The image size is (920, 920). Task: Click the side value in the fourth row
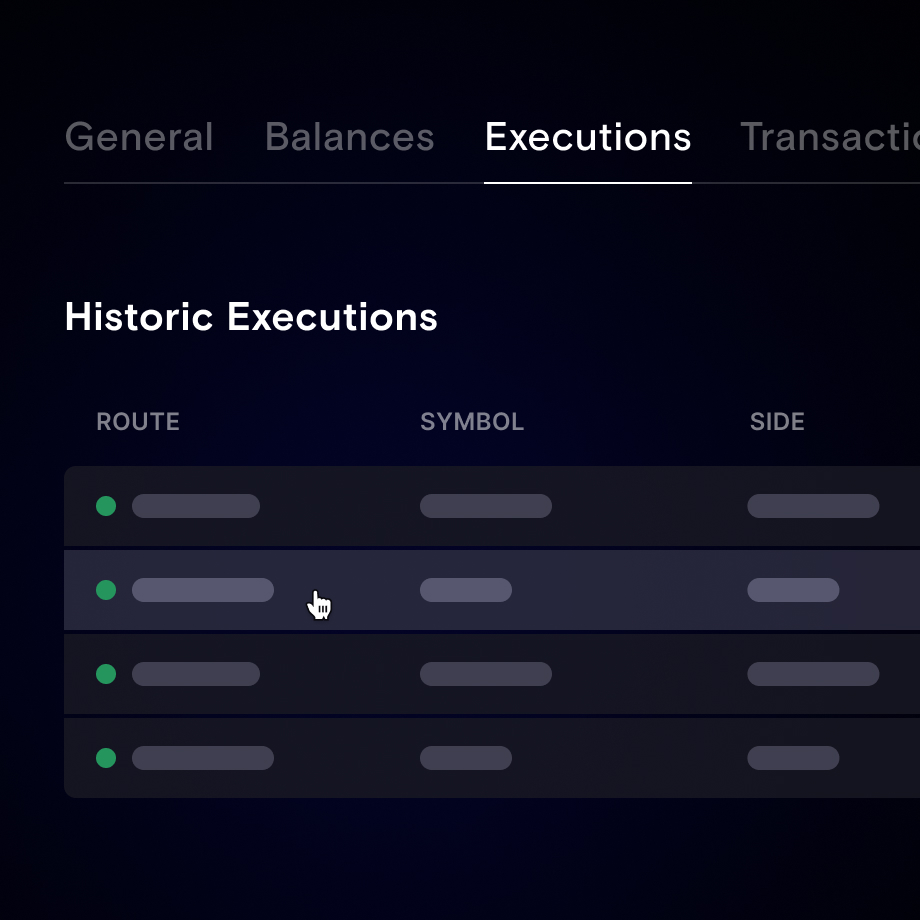pyautogui.click(x=793, y=758)
